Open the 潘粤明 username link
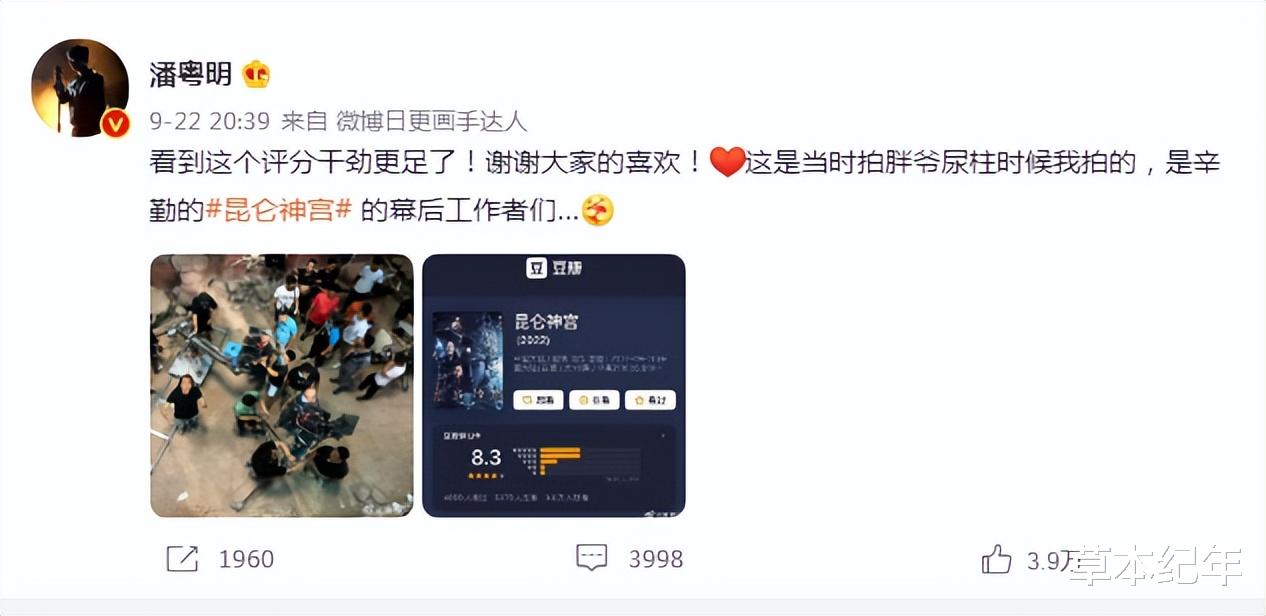 pos(191,74)
